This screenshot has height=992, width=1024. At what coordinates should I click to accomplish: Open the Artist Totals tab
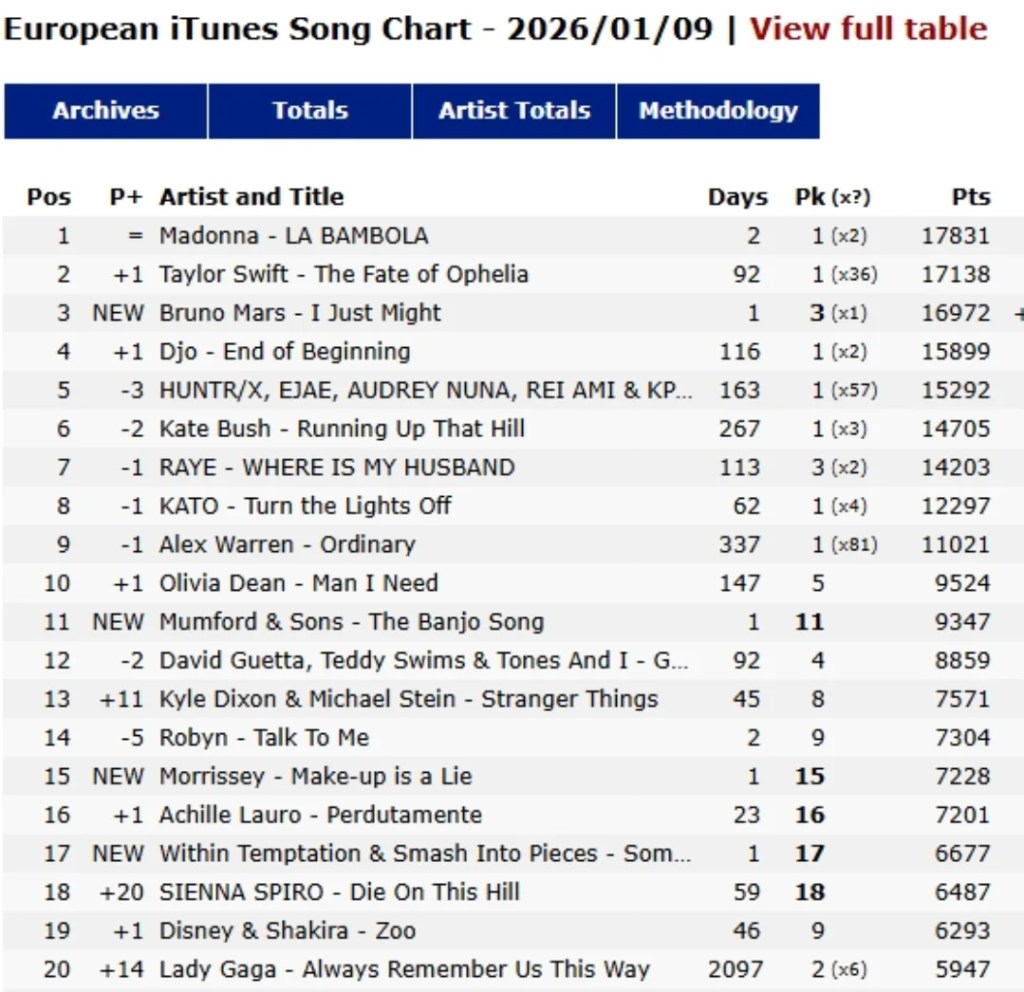pyautogui.click(x=514, y=111)
